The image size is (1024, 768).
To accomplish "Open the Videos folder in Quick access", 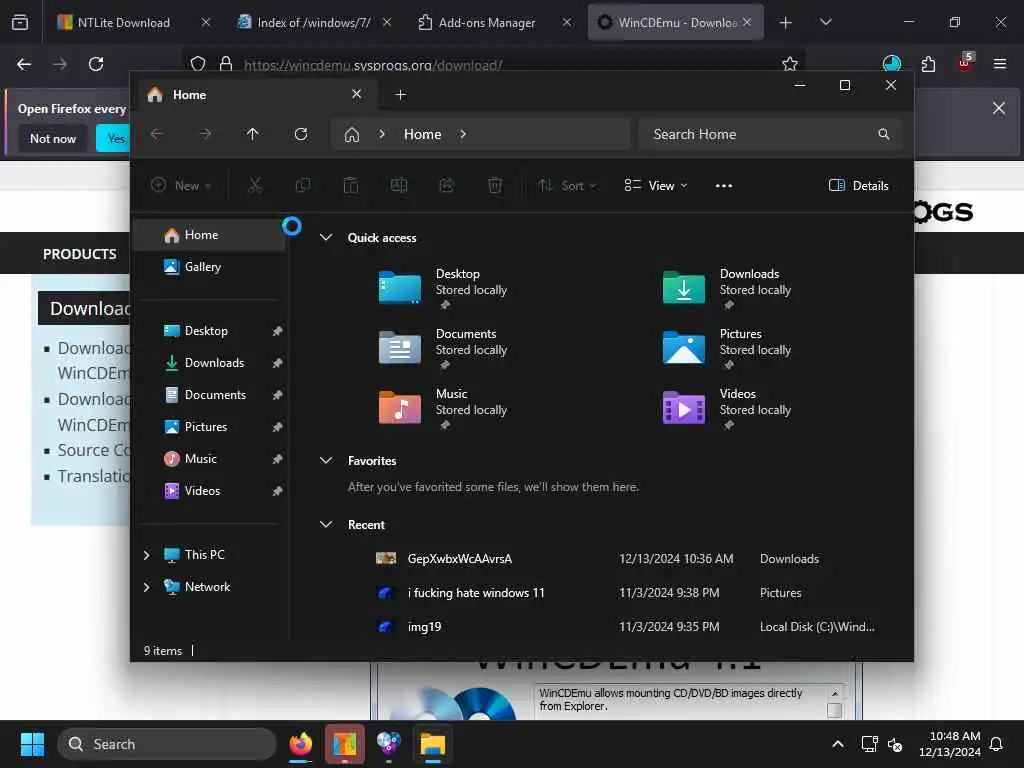I will pyautogui.click(x=728, y=408).
